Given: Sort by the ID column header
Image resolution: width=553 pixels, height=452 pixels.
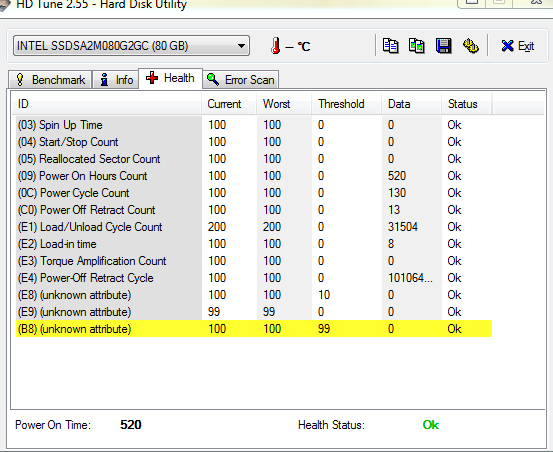Looking at the screenshot, I should tap(107, 104).
